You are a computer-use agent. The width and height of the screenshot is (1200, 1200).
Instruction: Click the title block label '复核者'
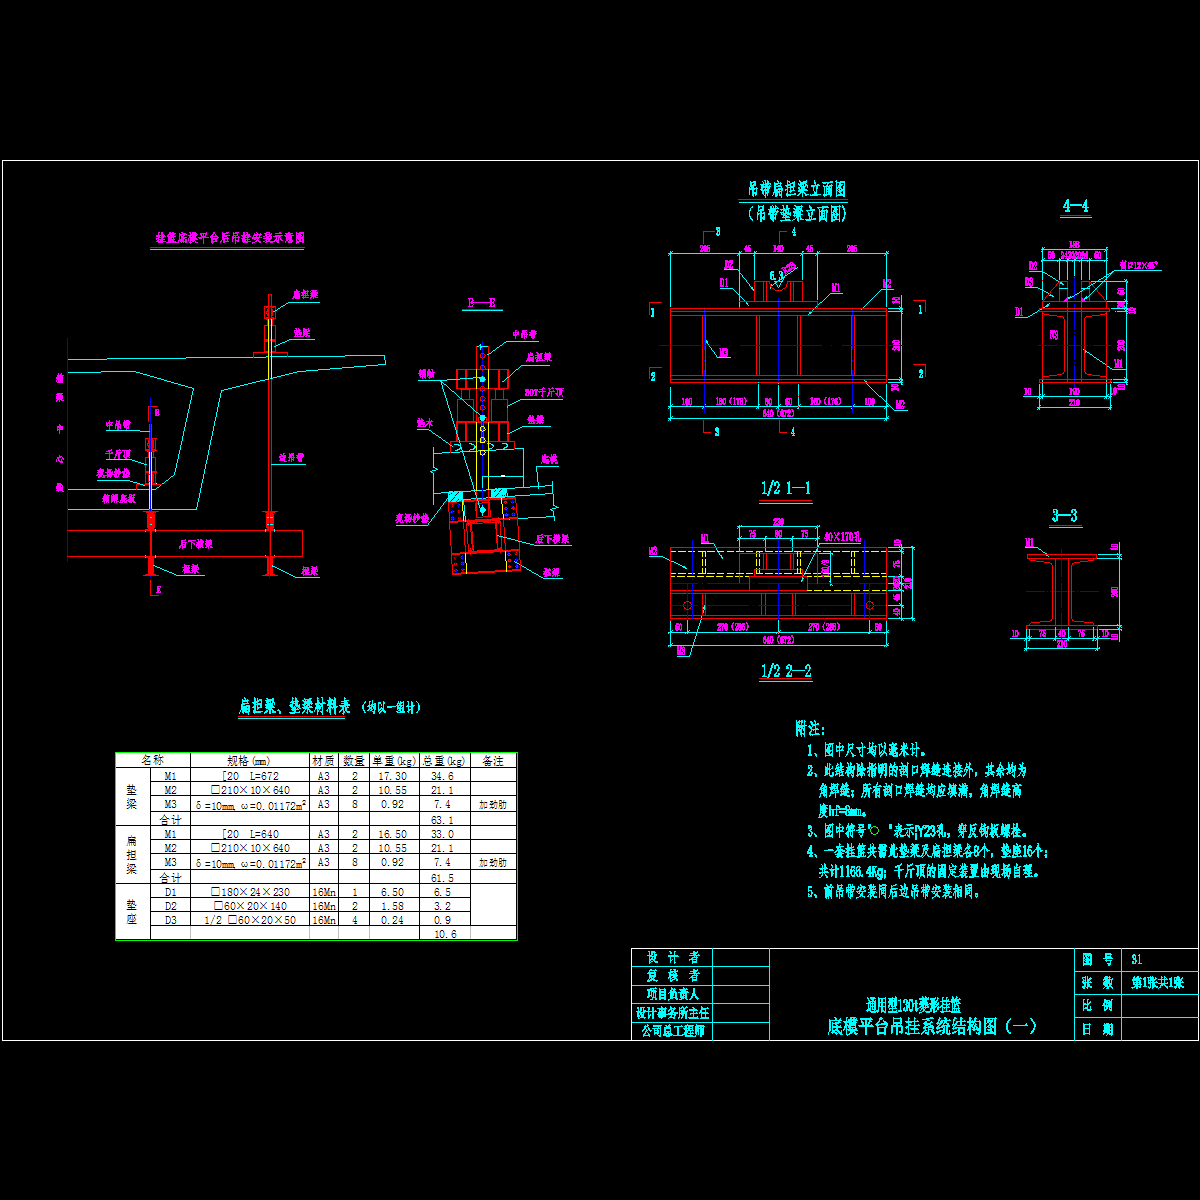coord(672,976)
